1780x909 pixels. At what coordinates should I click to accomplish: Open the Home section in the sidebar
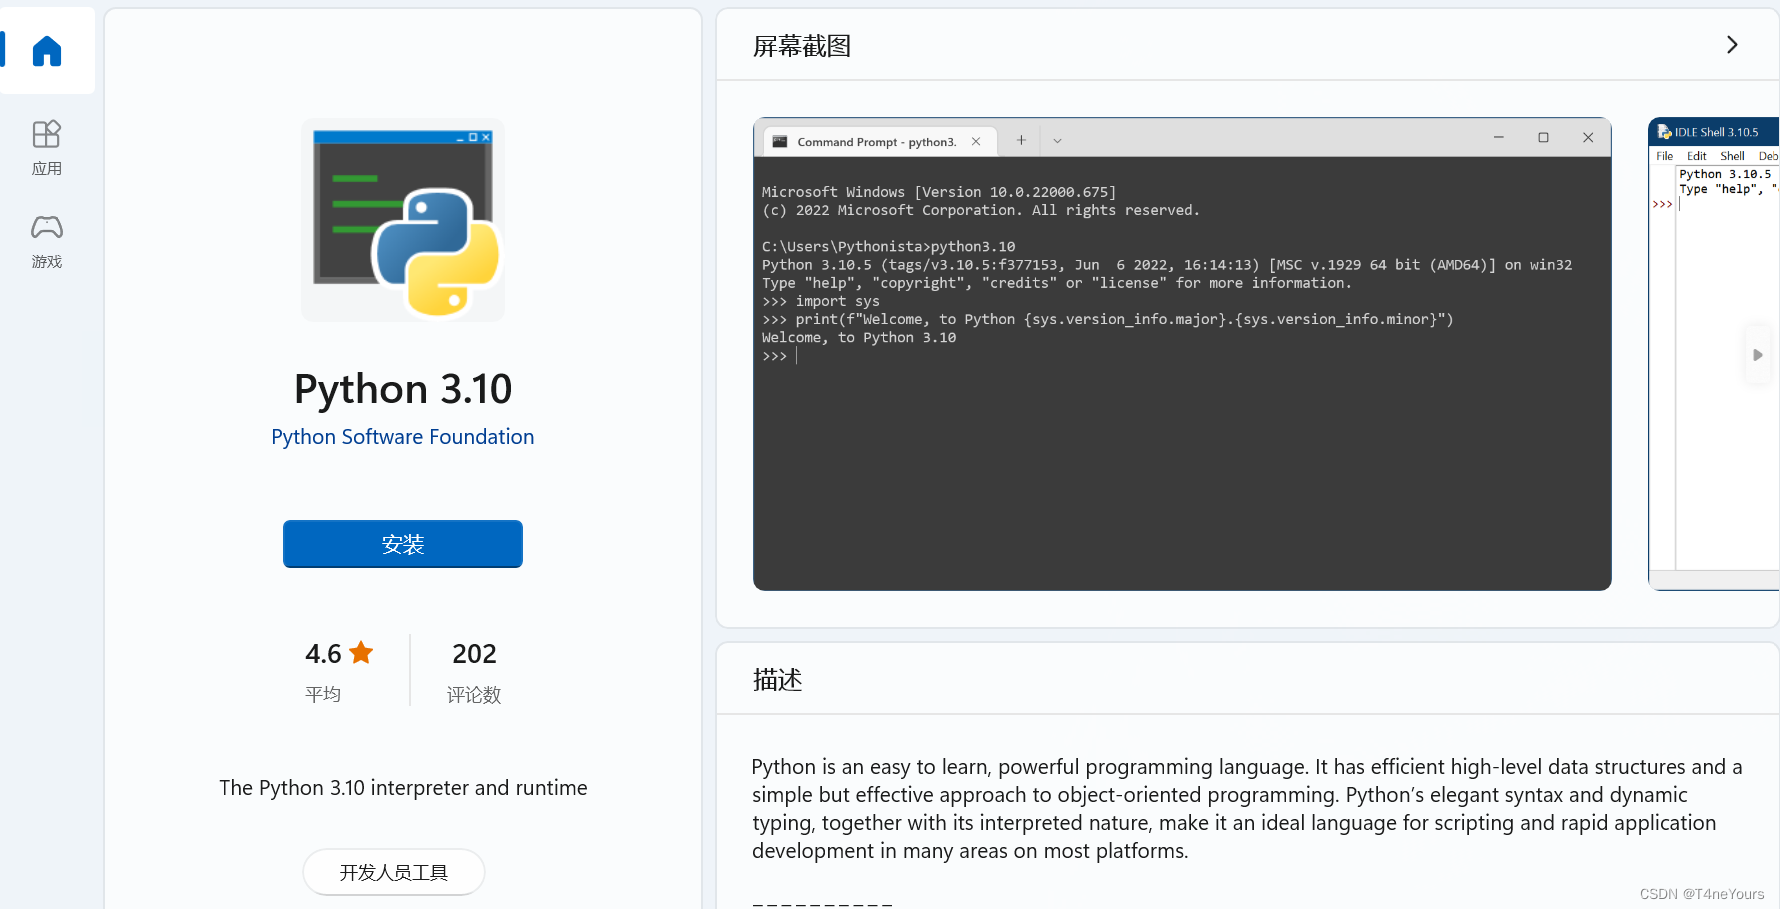pos(47,50)
